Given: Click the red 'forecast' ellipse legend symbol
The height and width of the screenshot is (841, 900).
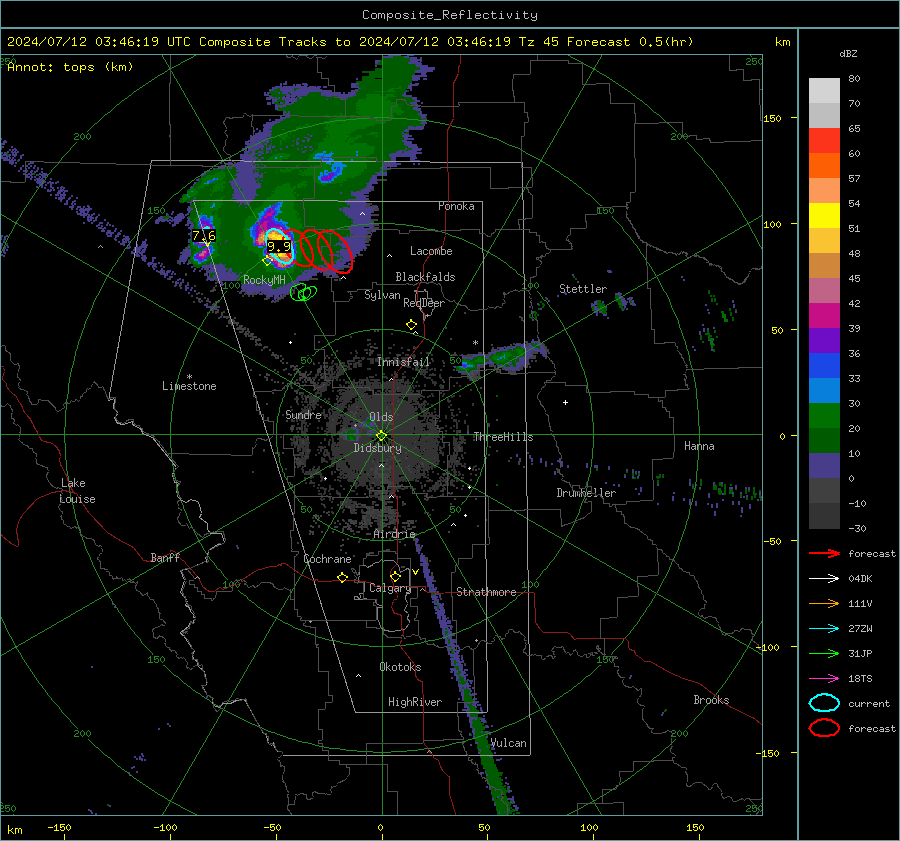Looking at the screenshot, I should (824, 728).
